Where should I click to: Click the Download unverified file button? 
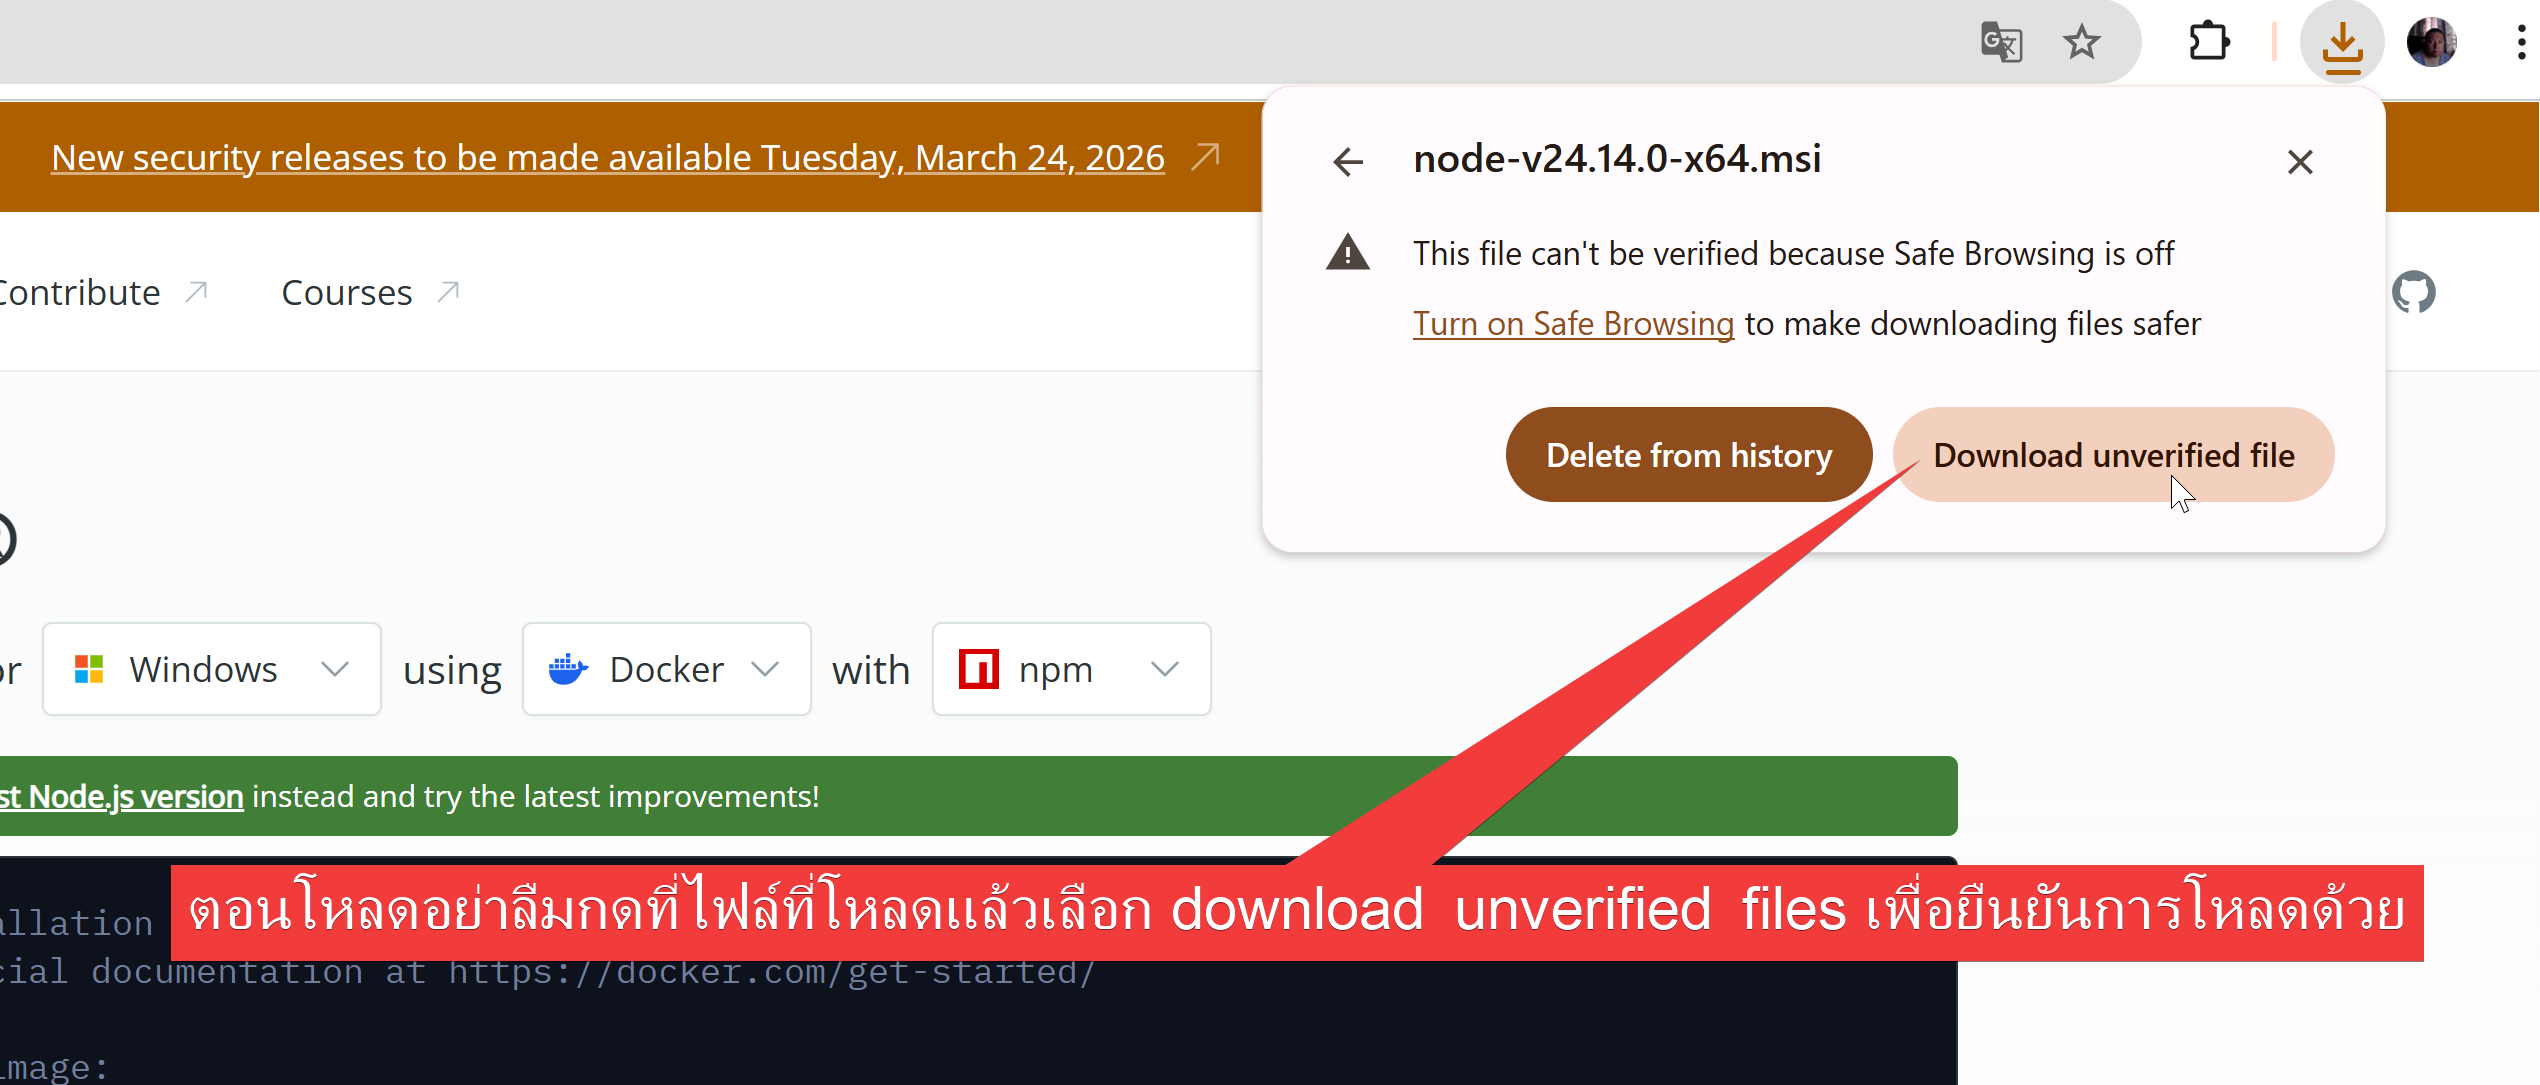[2114, 455]
